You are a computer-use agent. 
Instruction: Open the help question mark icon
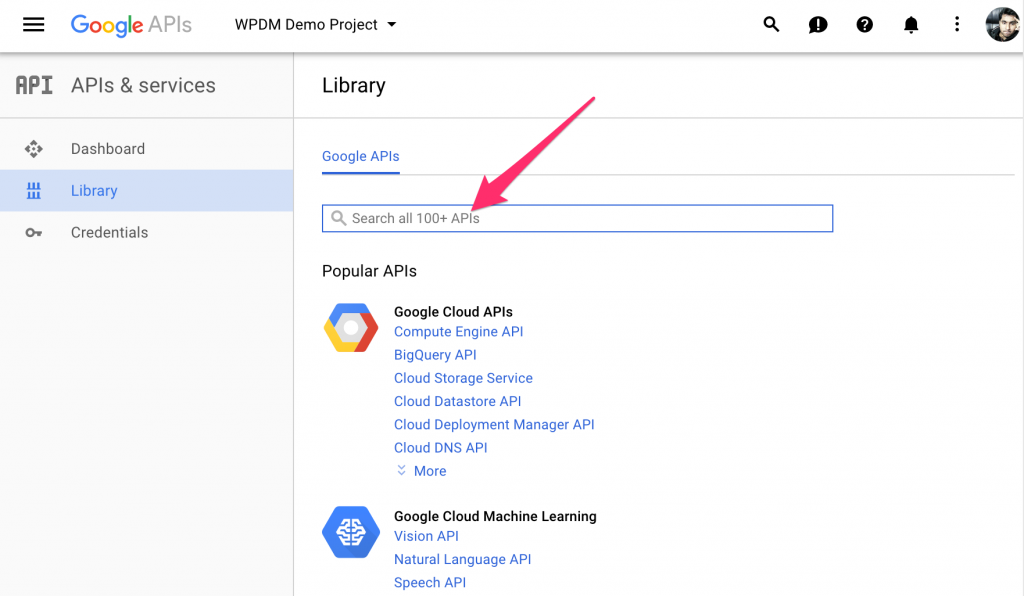pos(865,25)
